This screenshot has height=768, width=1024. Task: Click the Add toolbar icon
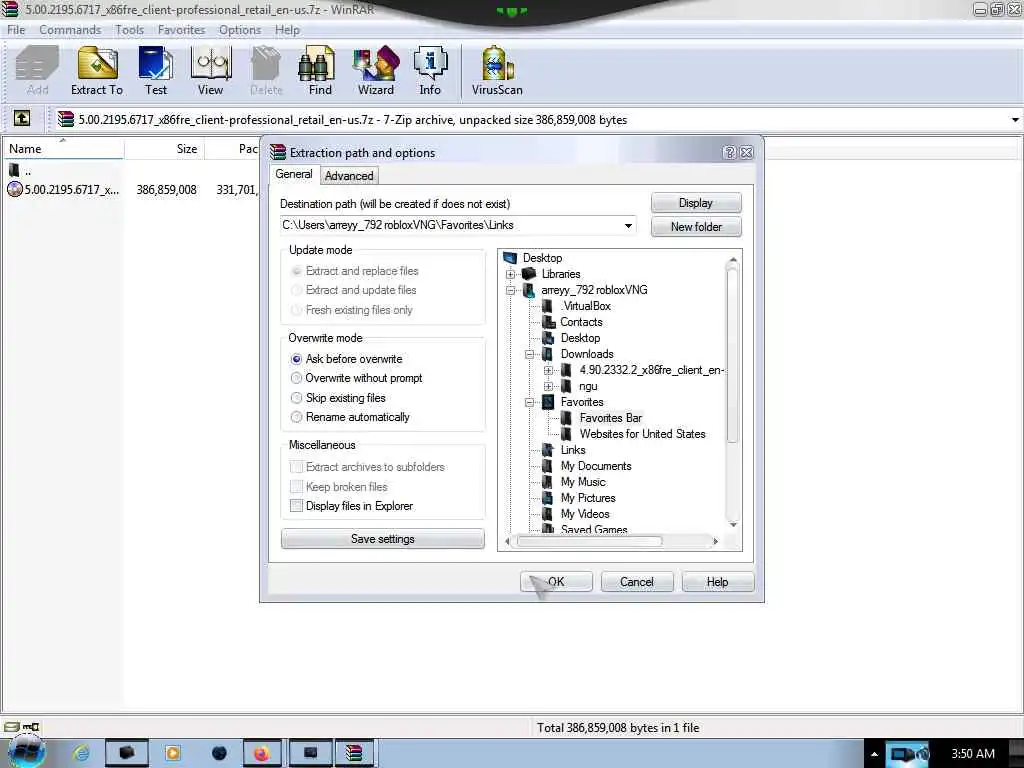[37, 71]
